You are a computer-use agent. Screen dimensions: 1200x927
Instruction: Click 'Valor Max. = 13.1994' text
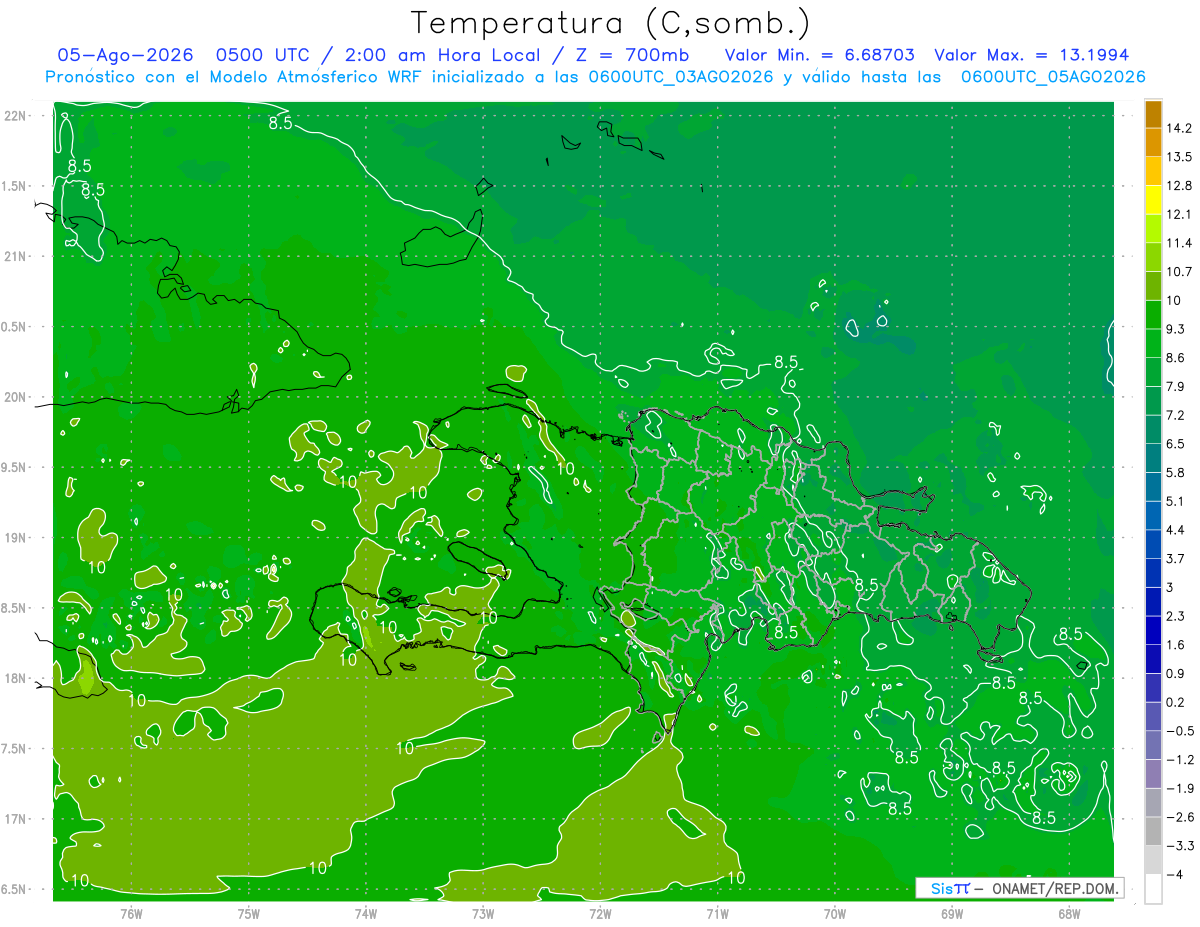pos(1032,56)
